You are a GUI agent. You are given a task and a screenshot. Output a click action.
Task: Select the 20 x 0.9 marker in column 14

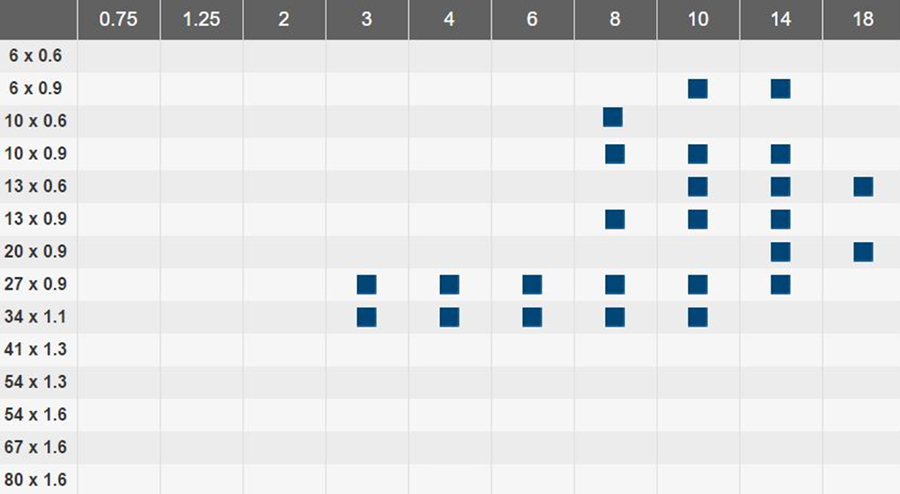[781, 252]
